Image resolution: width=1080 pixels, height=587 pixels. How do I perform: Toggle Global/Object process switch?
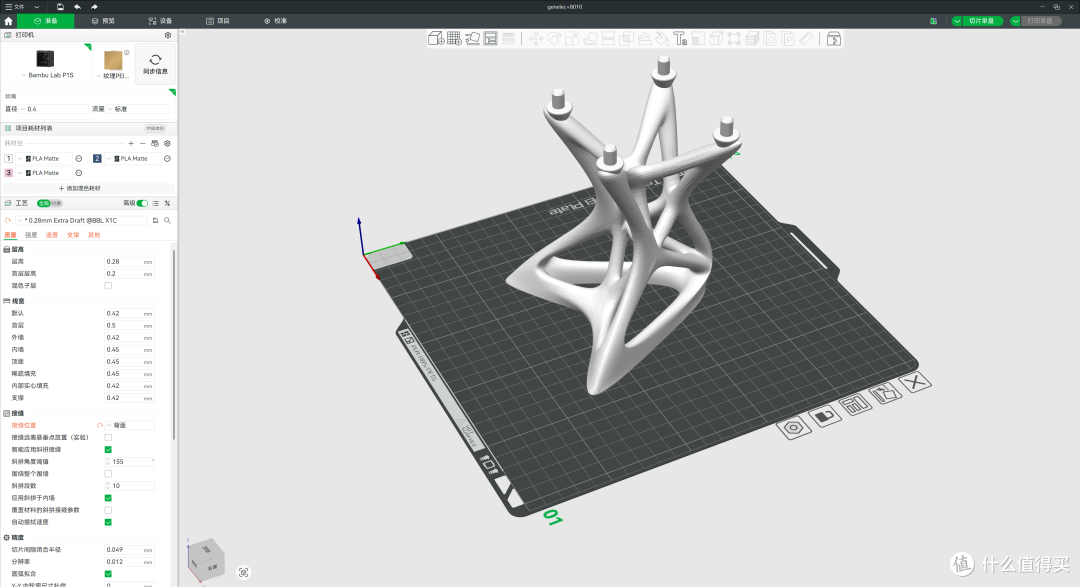pyautogui.click(x=50, y=203)
